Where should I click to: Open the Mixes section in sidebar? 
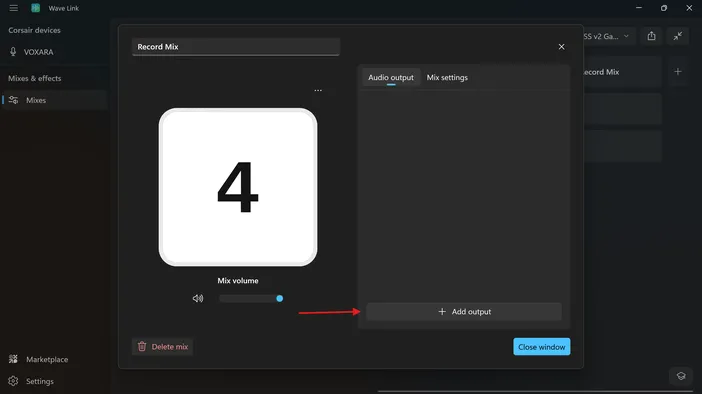click(54, 100)
